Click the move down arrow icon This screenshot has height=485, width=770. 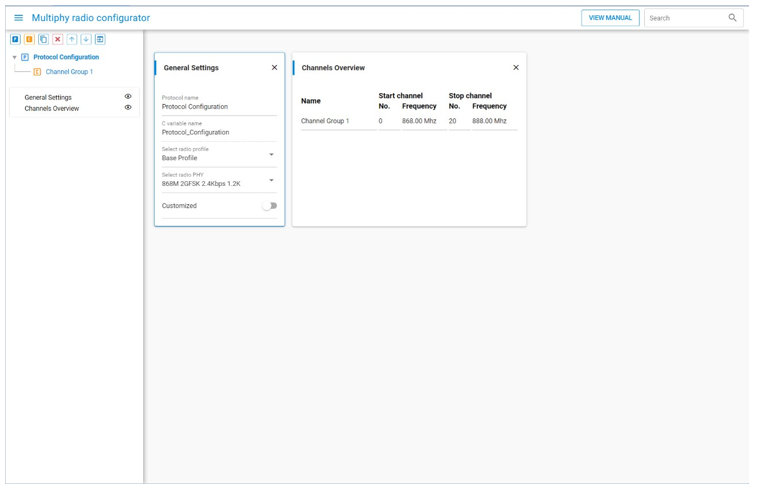[x=86, y=39]
